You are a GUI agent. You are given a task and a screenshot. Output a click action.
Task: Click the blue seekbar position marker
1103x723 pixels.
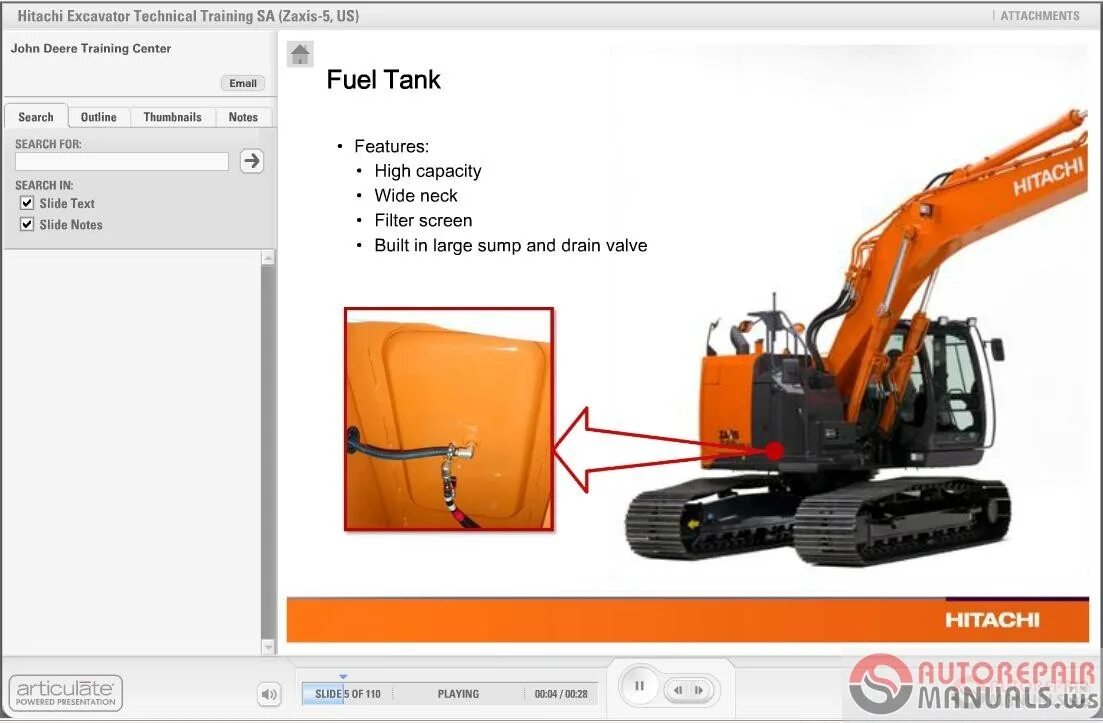pyautogui.click(x=343, y=677)
